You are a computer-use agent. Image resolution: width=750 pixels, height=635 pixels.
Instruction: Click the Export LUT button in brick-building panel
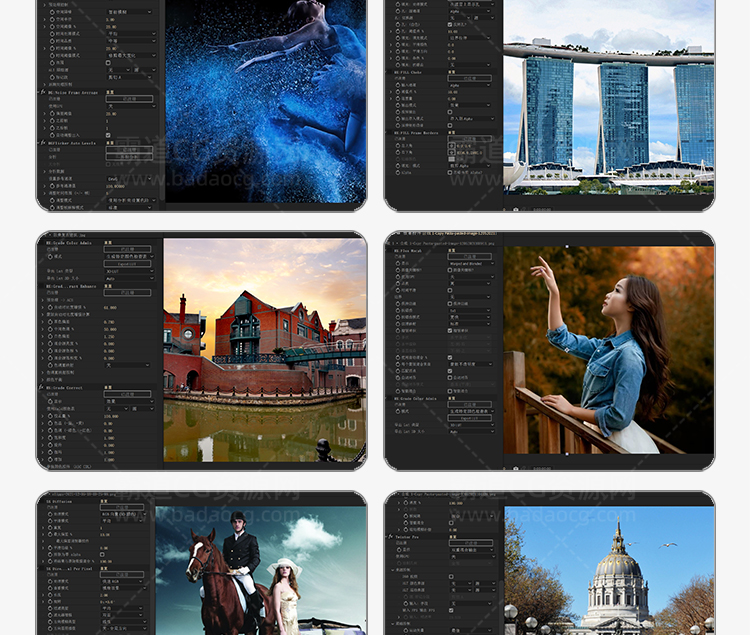pos(127,263)
